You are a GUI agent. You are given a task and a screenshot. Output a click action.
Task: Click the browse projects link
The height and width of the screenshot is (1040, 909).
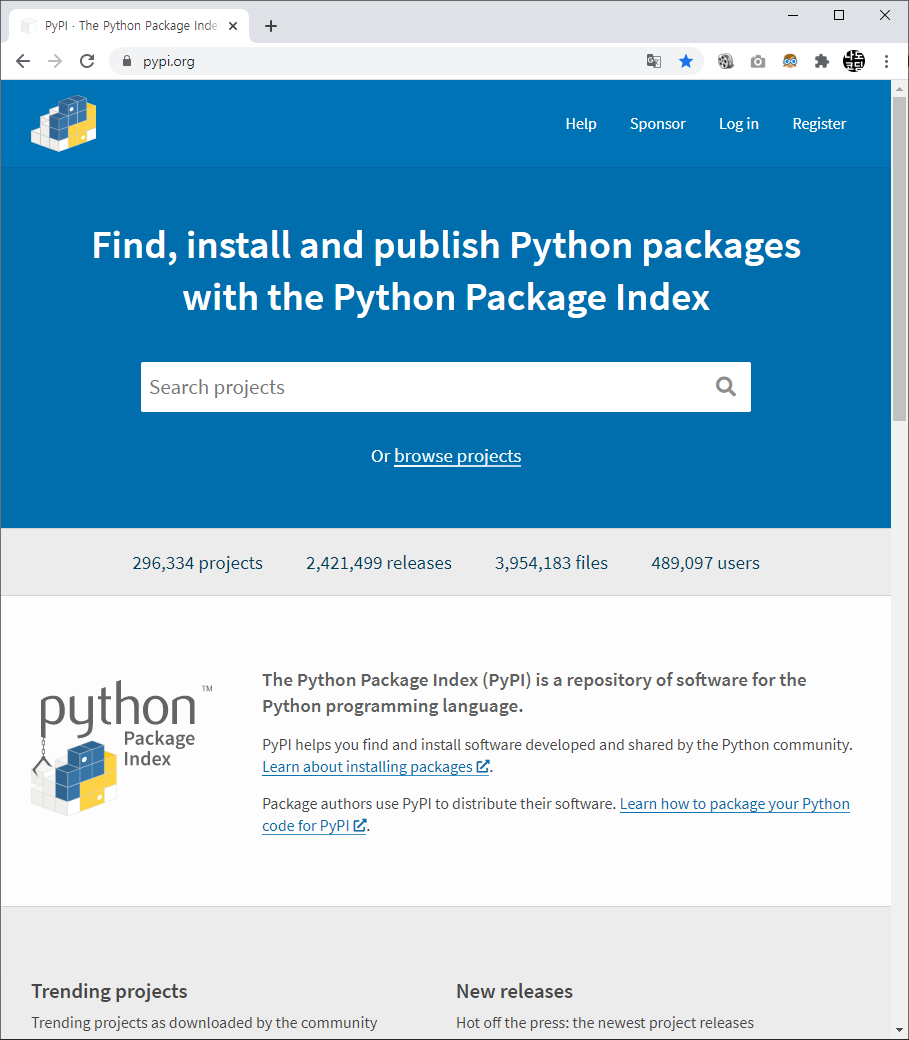point(457,456)
